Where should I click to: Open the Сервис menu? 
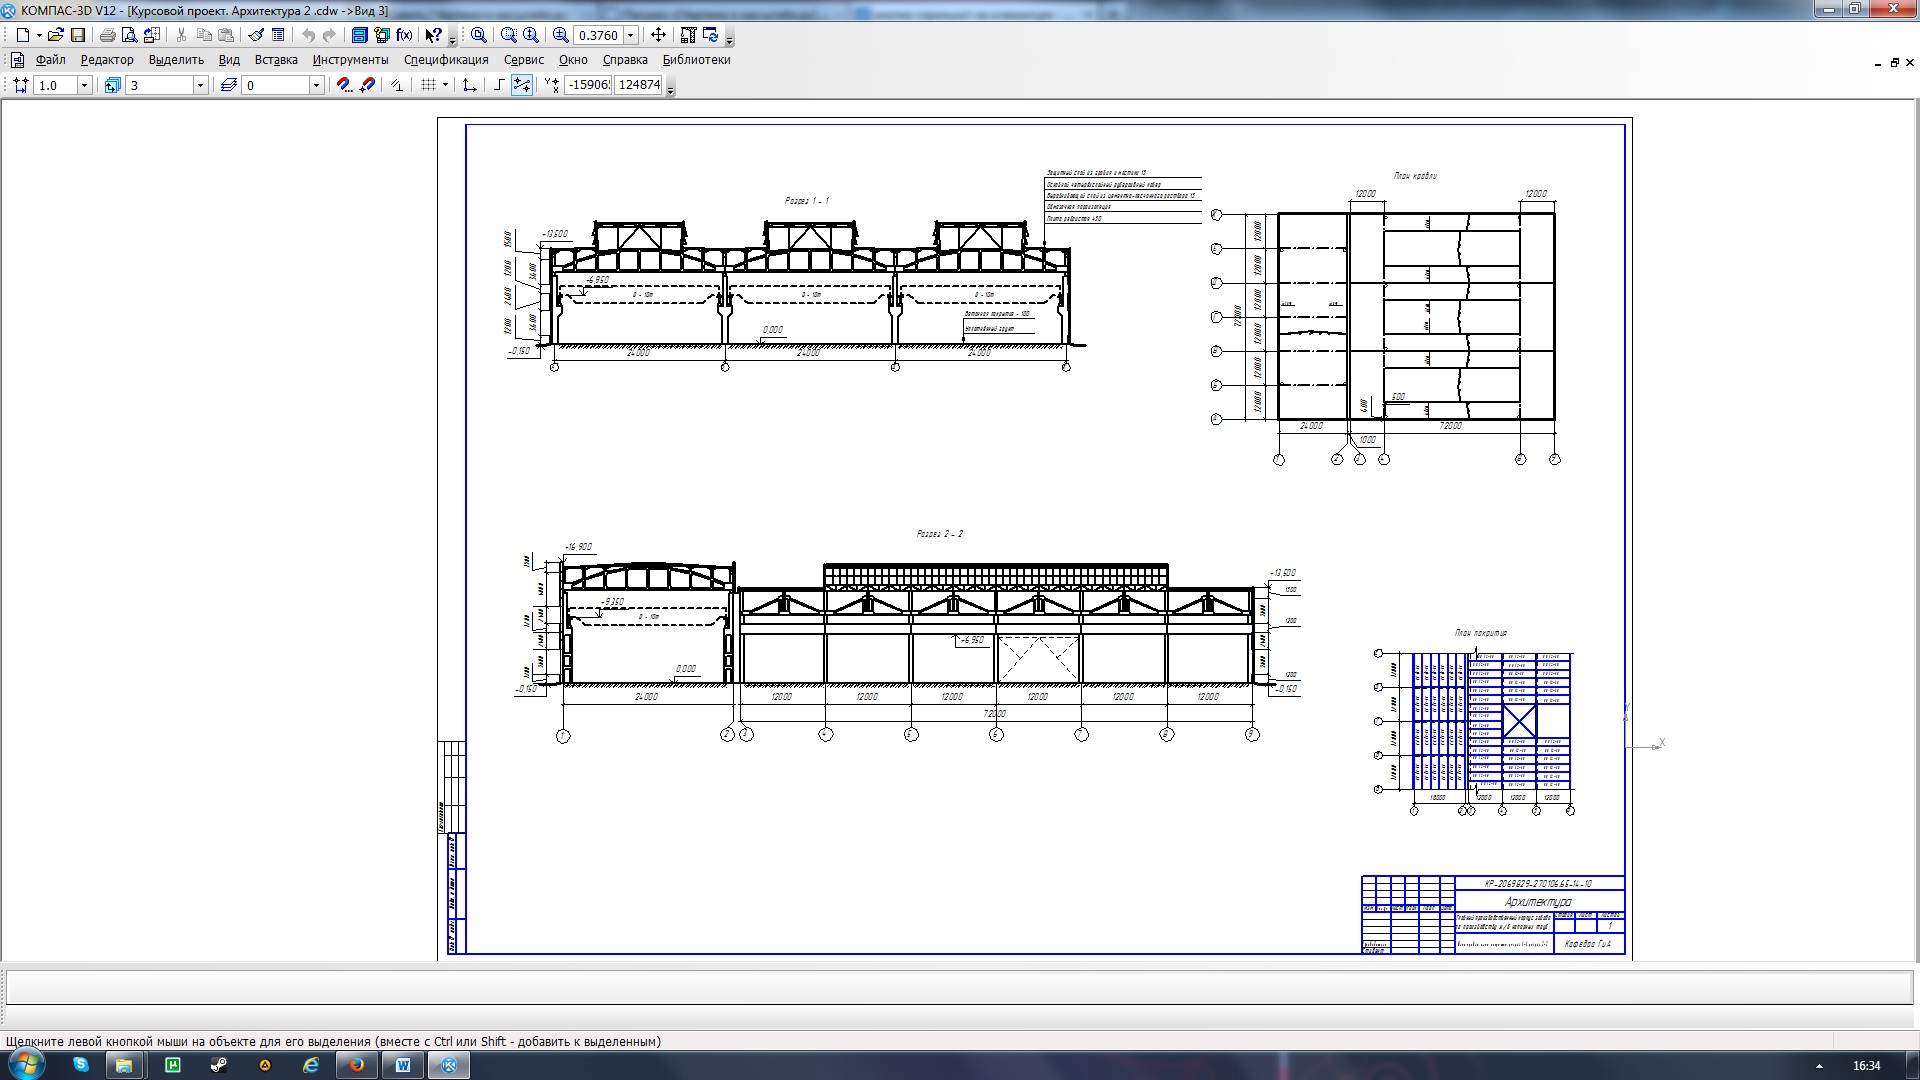pos(524,60)
